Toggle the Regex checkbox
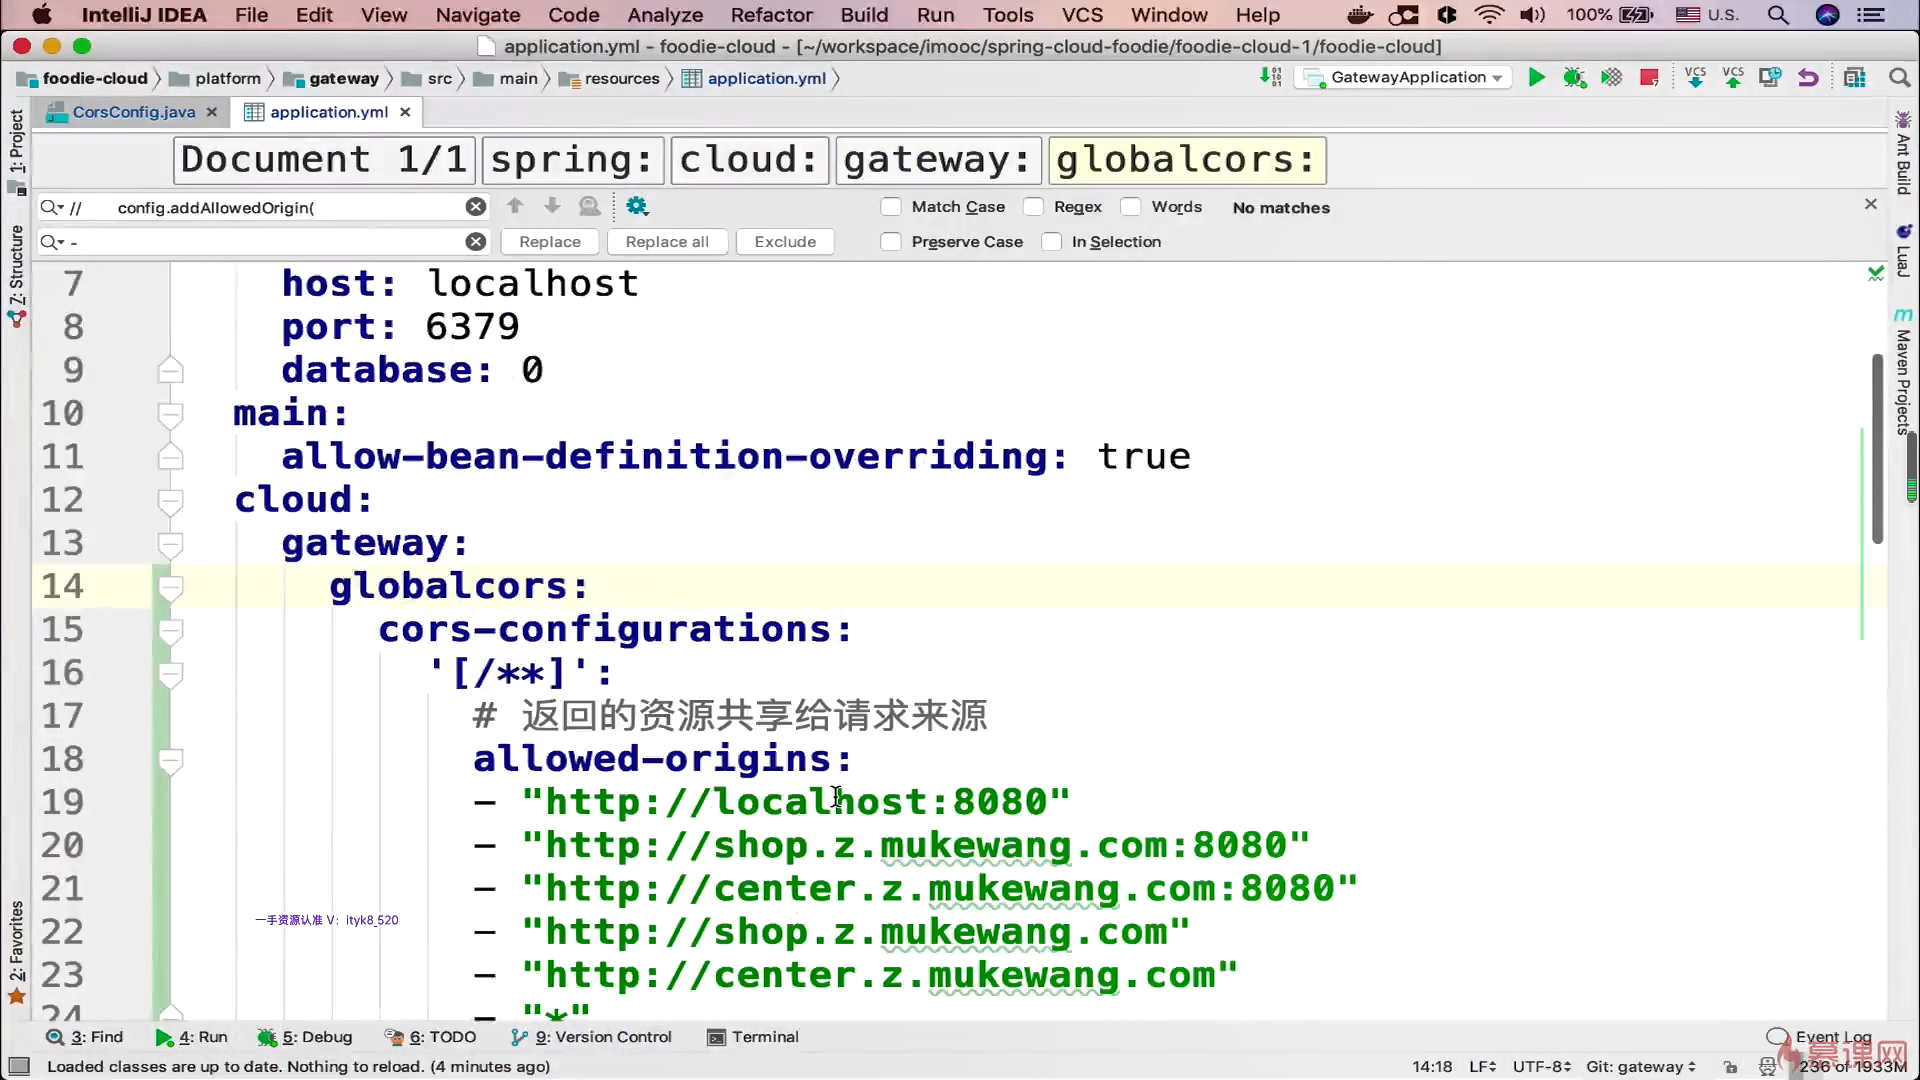The width and height of the screenshot is (1920, 1080). 1034,207
